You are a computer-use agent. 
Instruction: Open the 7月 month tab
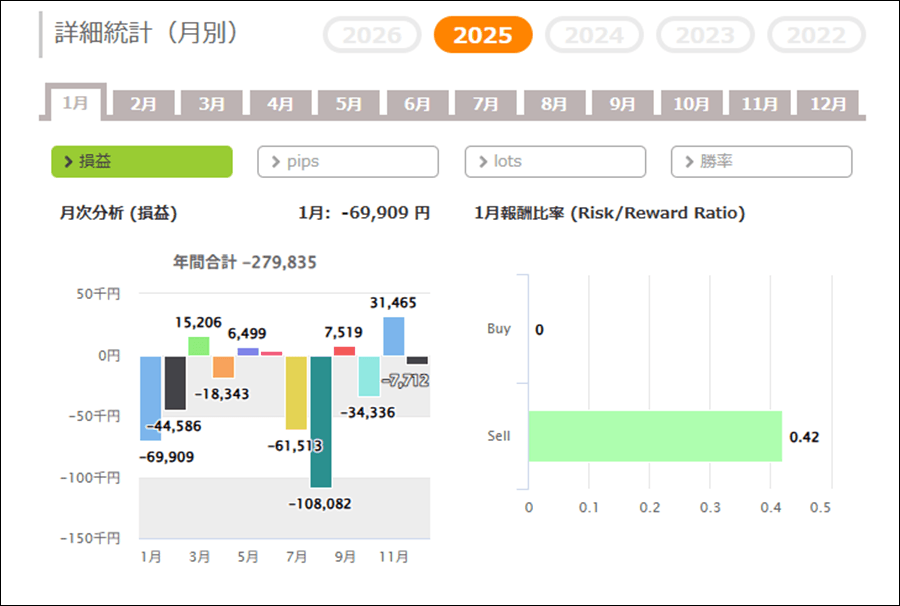[x=486, y=103]
